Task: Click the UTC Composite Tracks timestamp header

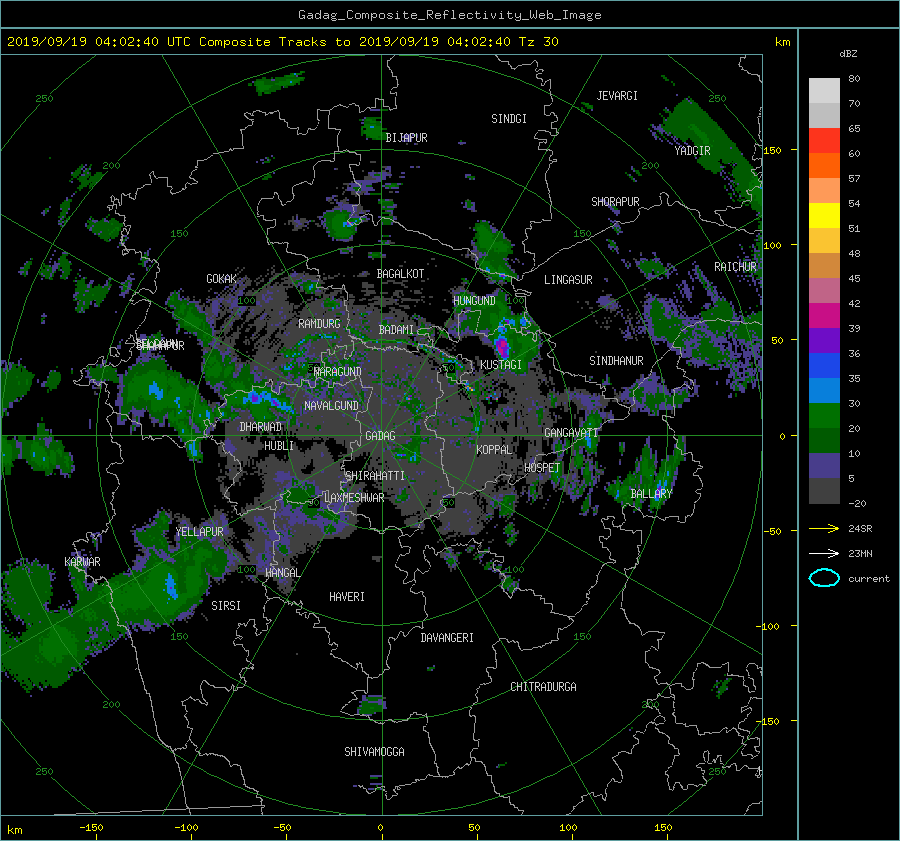Action: point(282,42)
